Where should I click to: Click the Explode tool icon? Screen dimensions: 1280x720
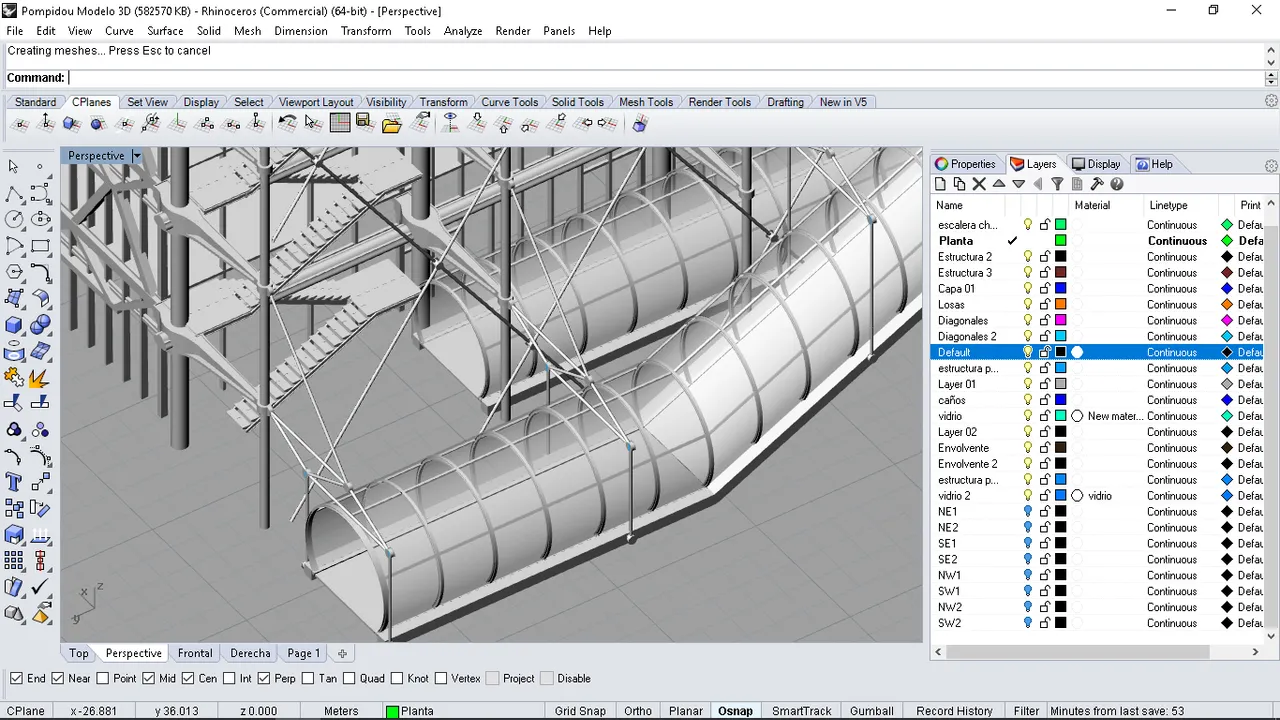point(40,377)
